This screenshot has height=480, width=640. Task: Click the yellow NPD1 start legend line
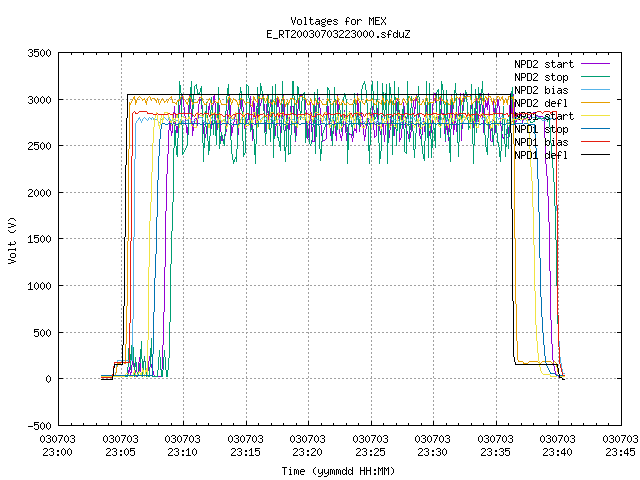[596, 116]
